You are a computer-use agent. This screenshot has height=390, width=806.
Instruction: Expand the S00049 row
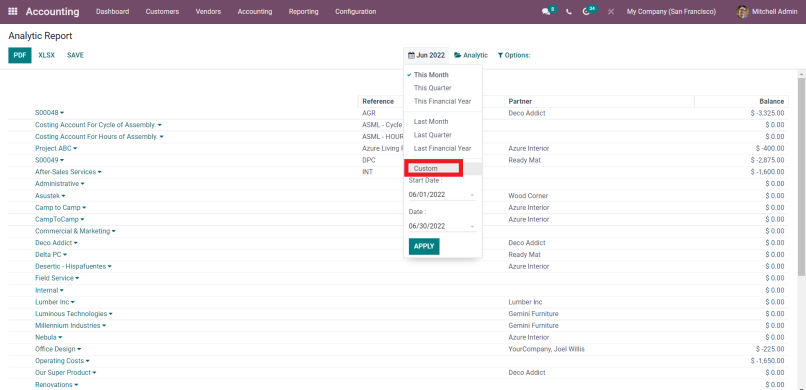[49, 160]
